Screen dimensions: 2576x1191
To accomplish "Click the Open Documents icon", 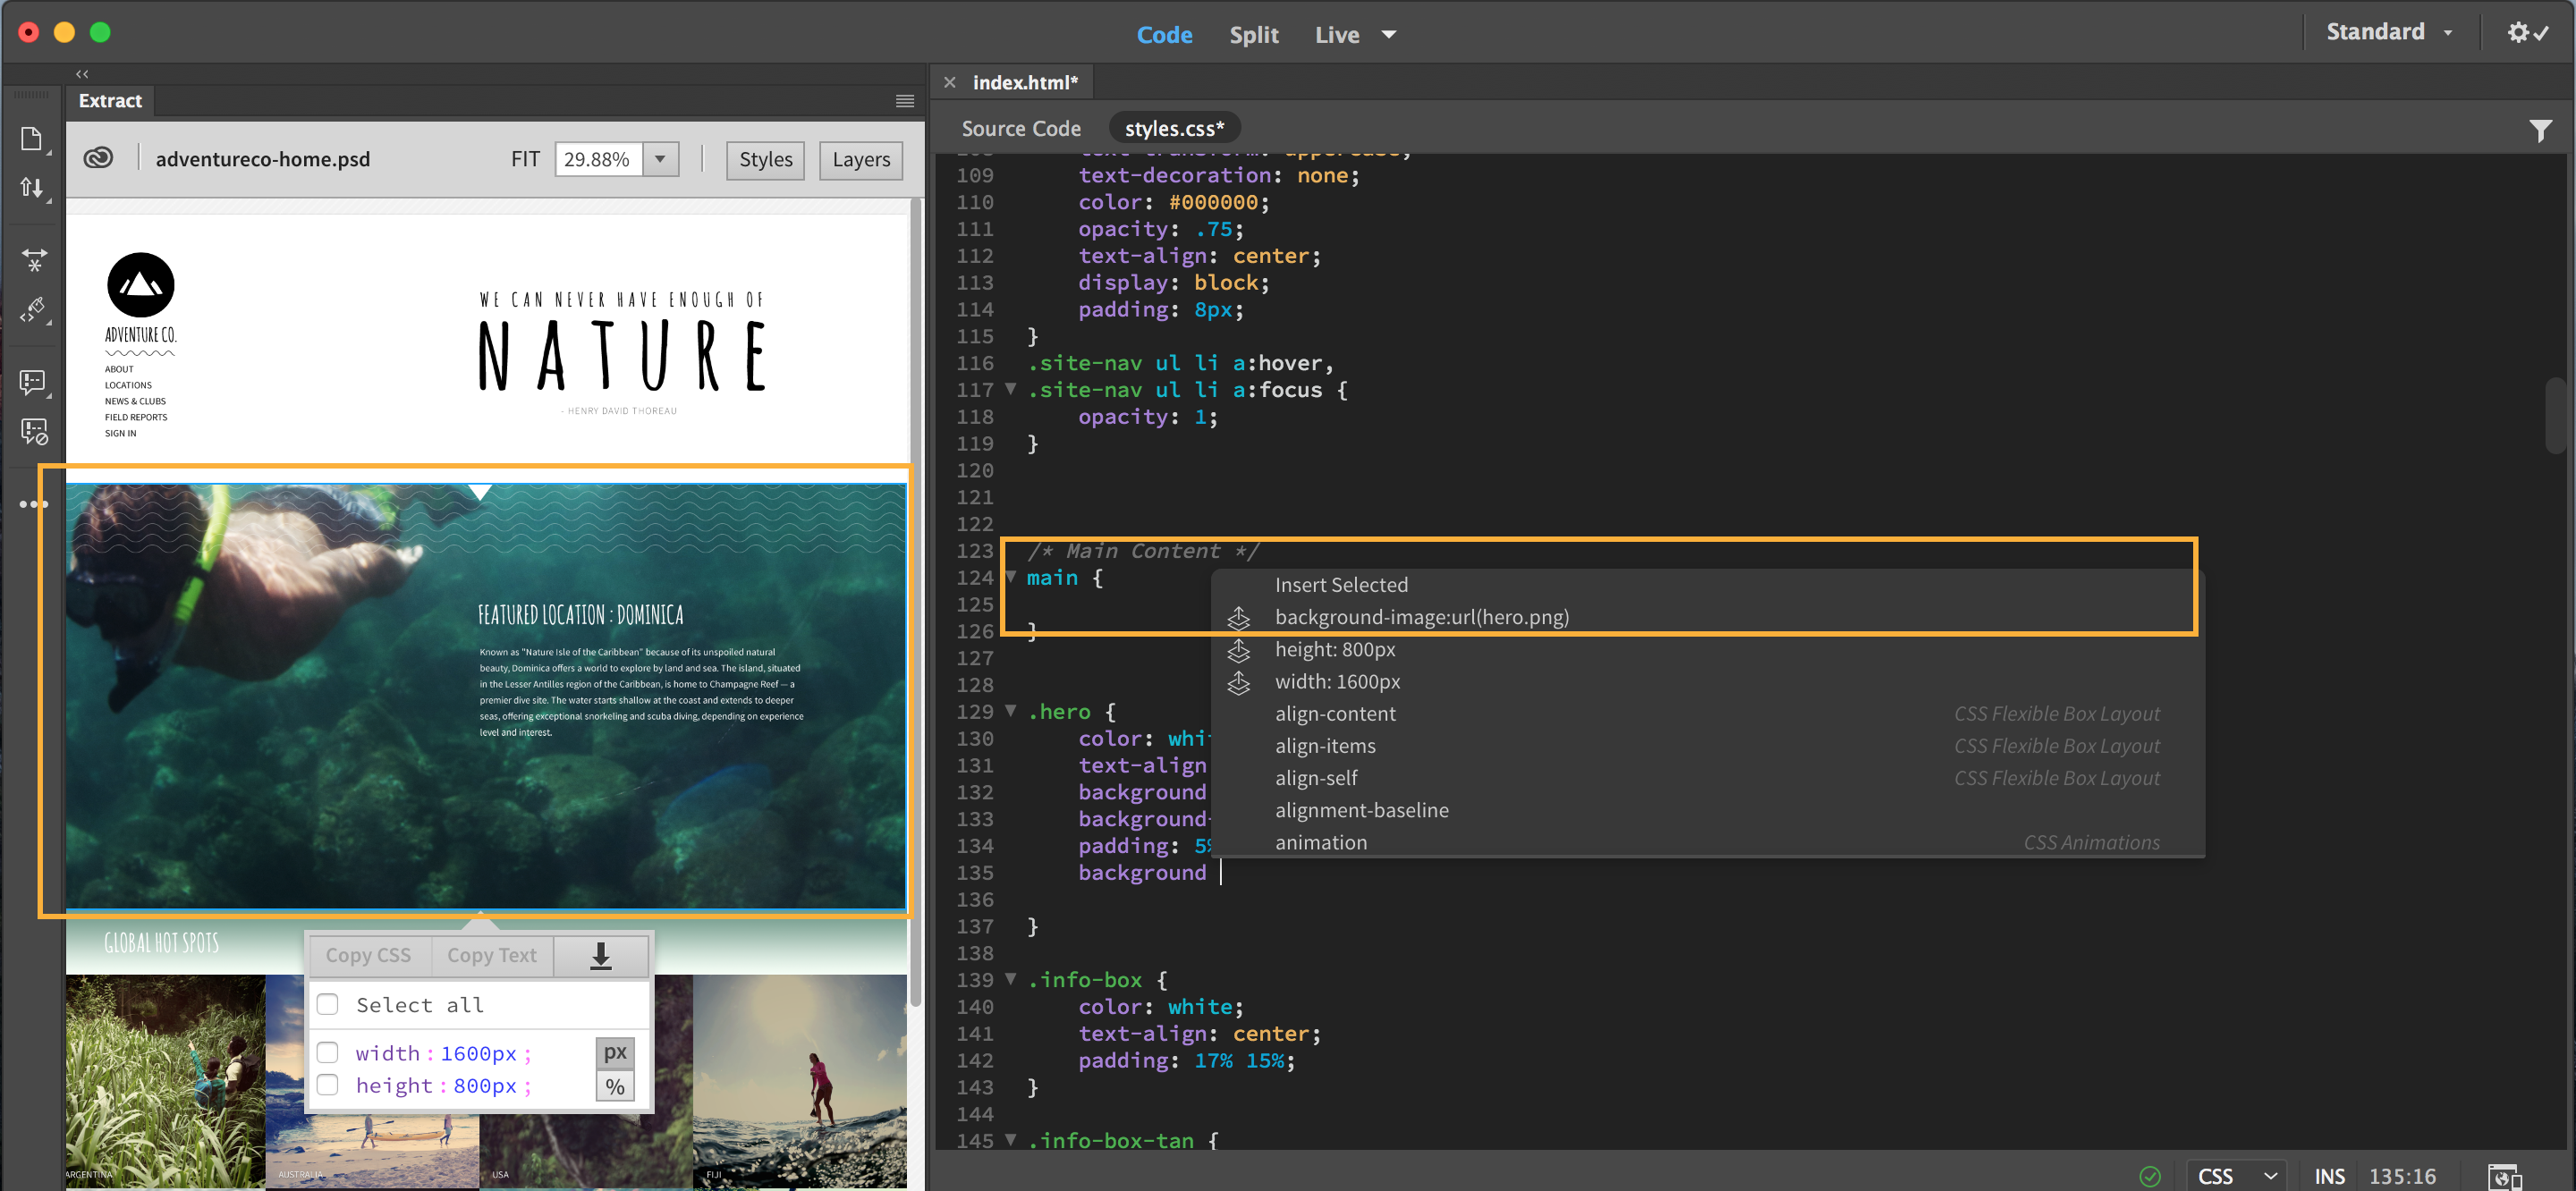I will point(33,137).
